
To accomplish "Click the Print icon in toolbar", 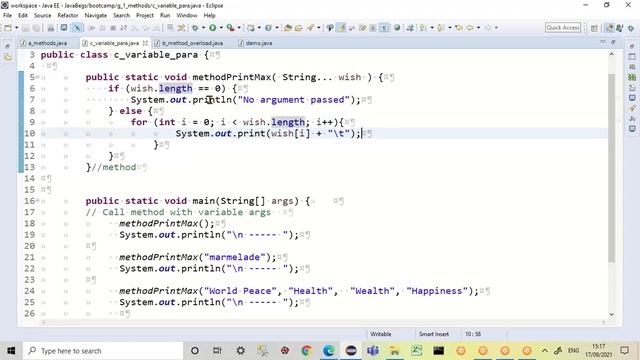I will click(x=51, y=28).
